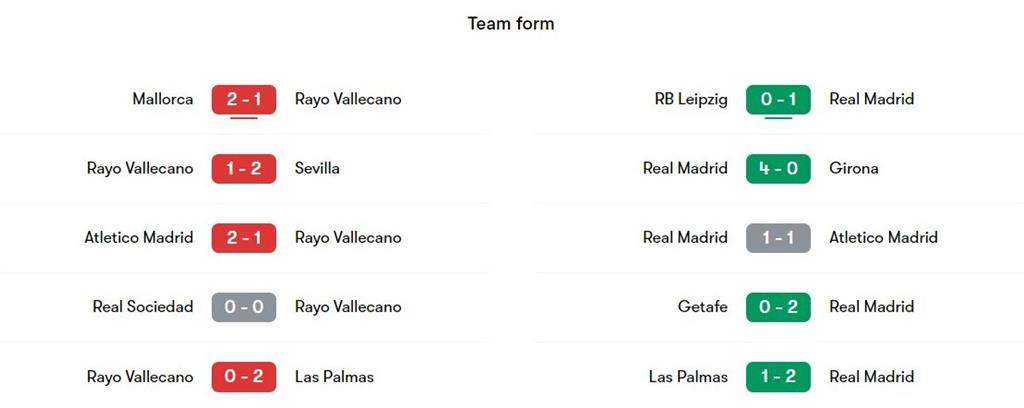The height and width of the screenshot is (408, 1024).
Task: Open the Girona team name link
Action: click(854, 168)
